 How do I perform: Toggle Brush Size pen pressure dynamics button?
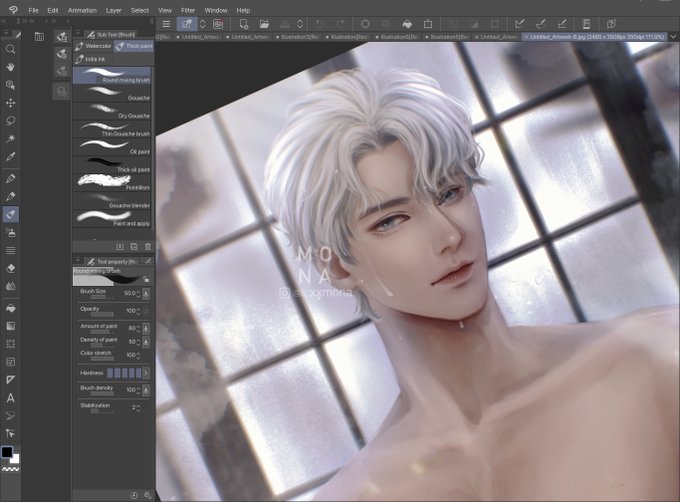[x=146, y=293]
